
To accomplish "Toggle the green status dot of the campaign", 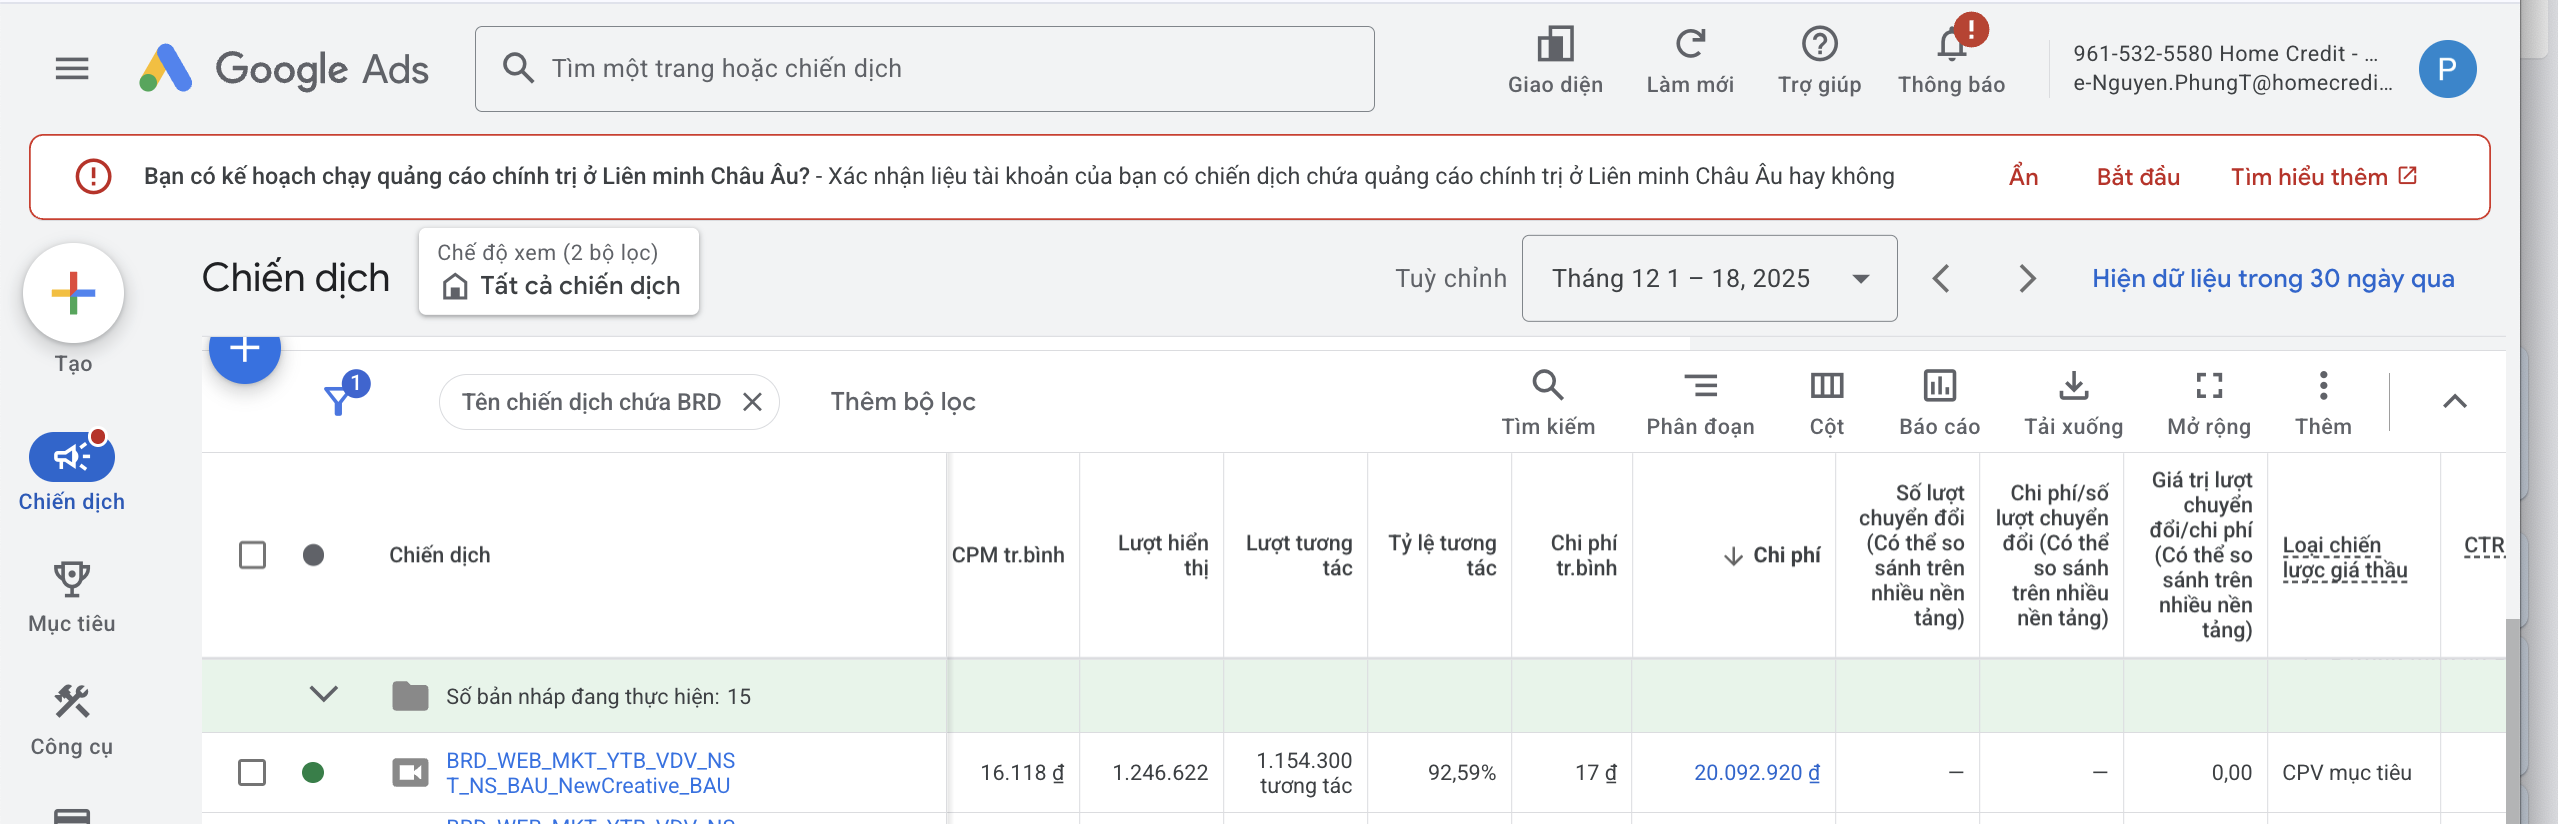I will (x=313, y=772).
